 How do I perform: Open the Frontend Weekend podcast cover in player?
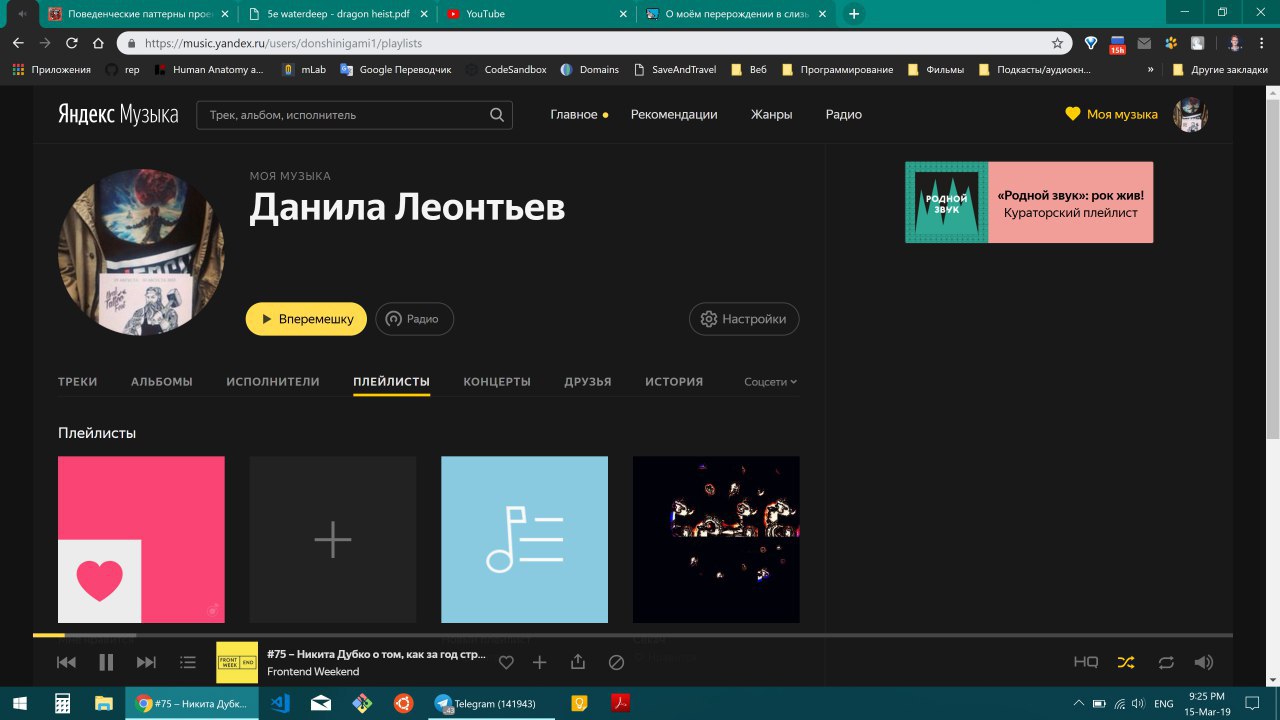coord(237,662)
